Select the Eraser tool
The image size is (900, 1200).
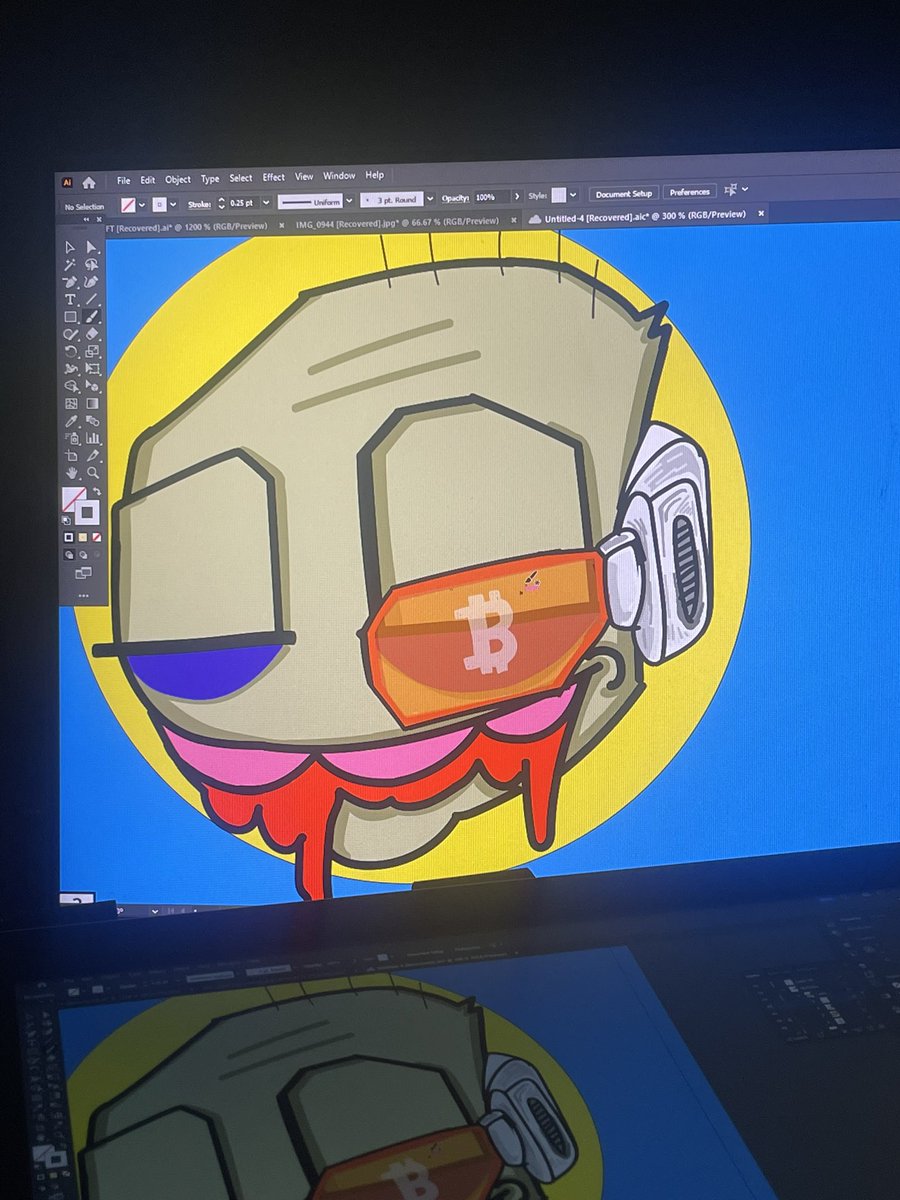pyautogui.click(x=92, y=334)
